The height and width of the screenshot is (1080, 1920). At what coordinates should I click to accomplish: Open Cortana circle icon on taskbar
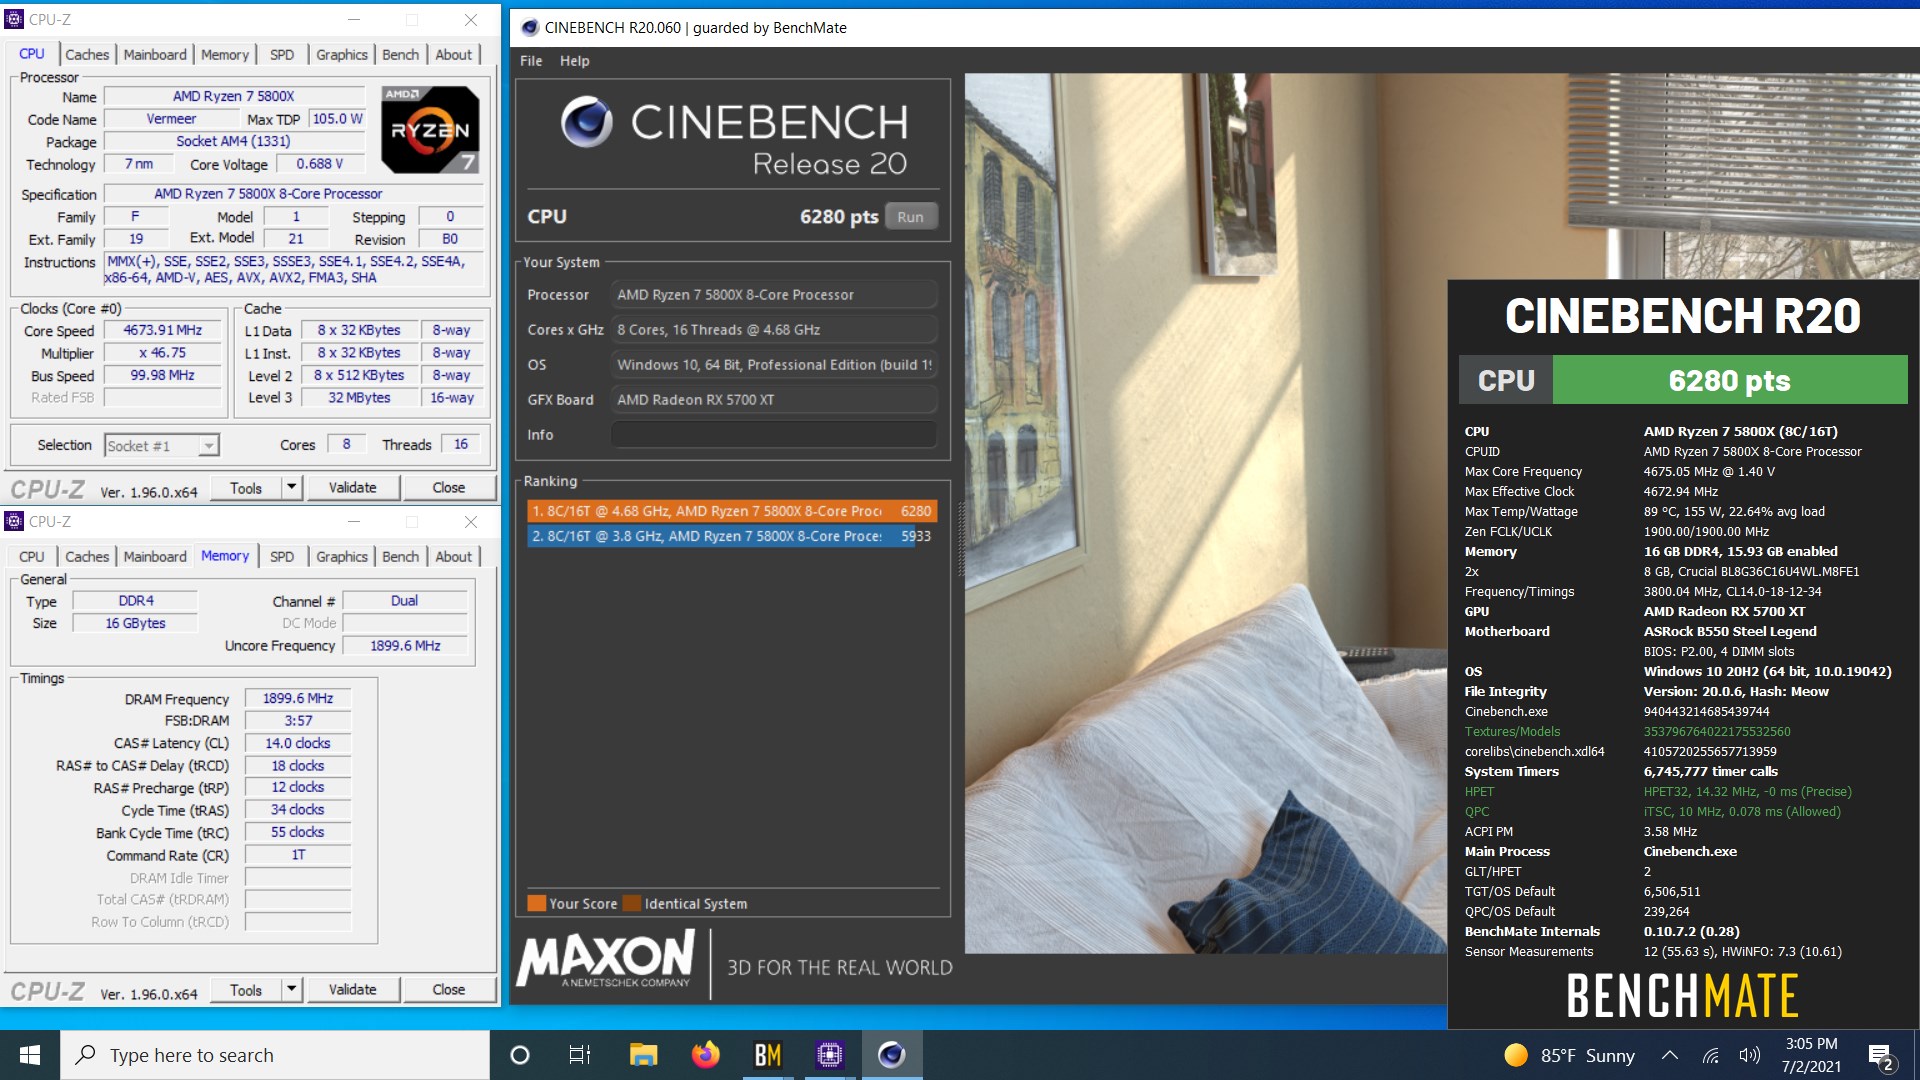point(520,1055)
